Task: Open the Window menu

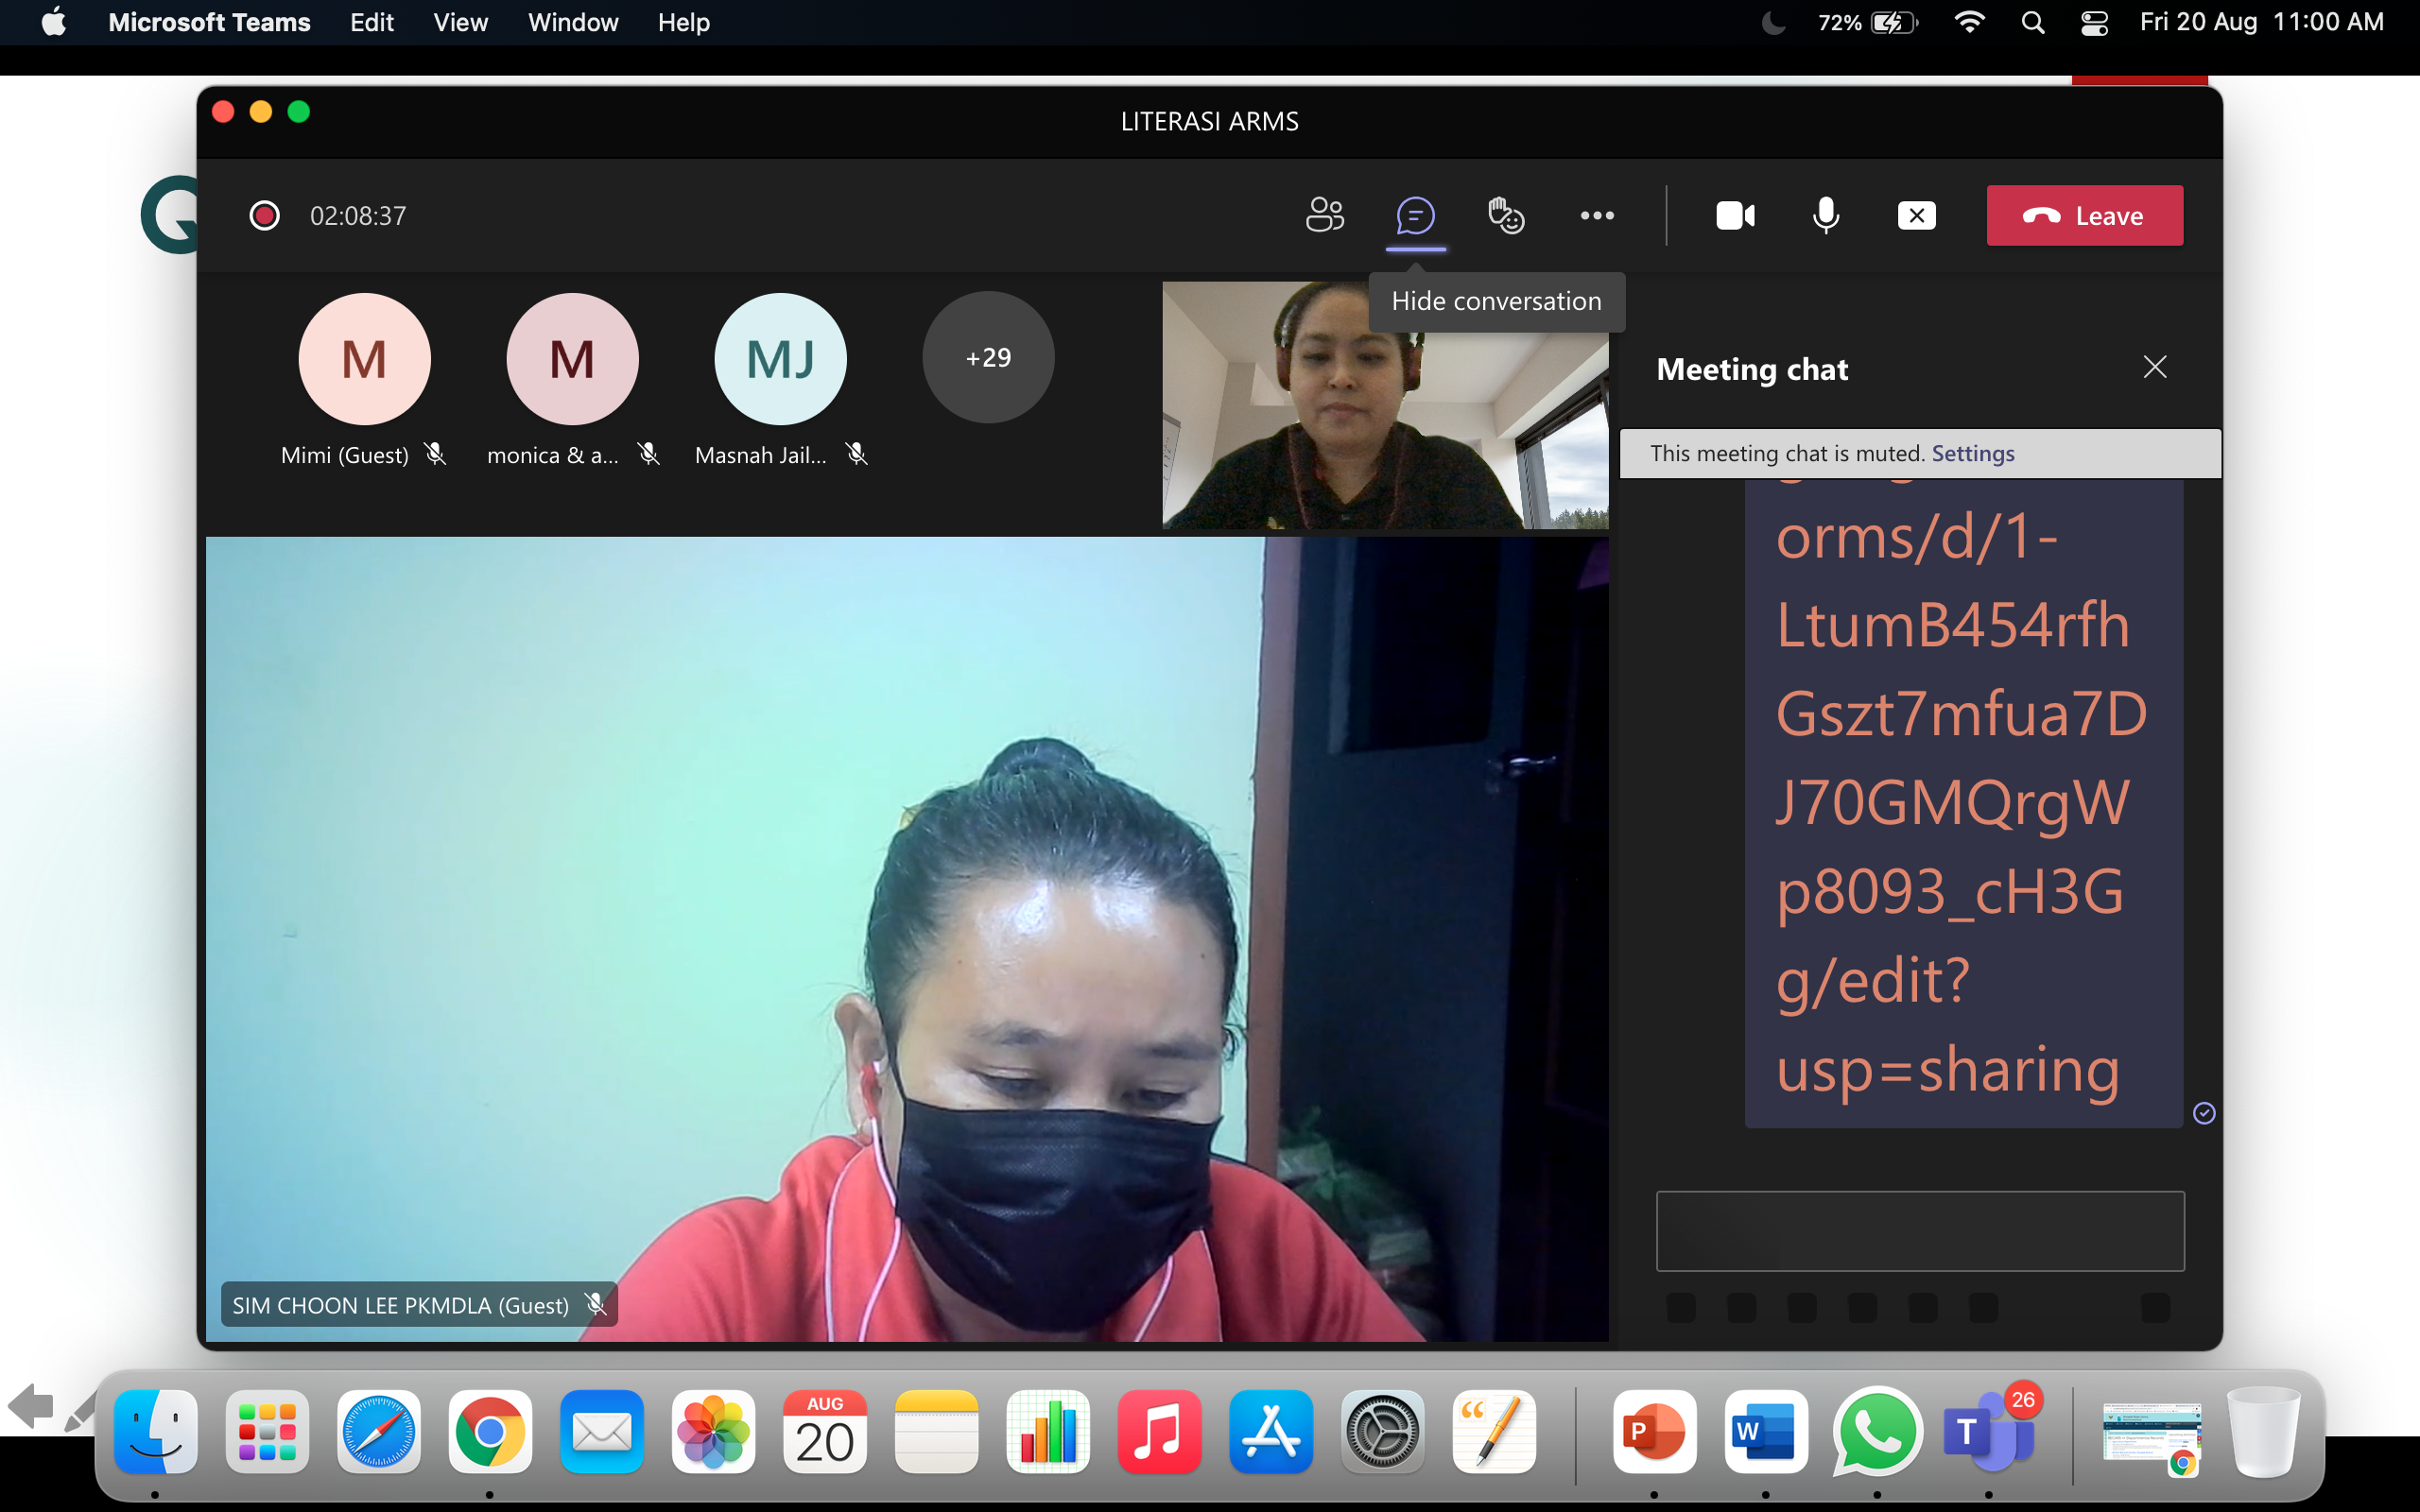Action: (x=573, y=22)
